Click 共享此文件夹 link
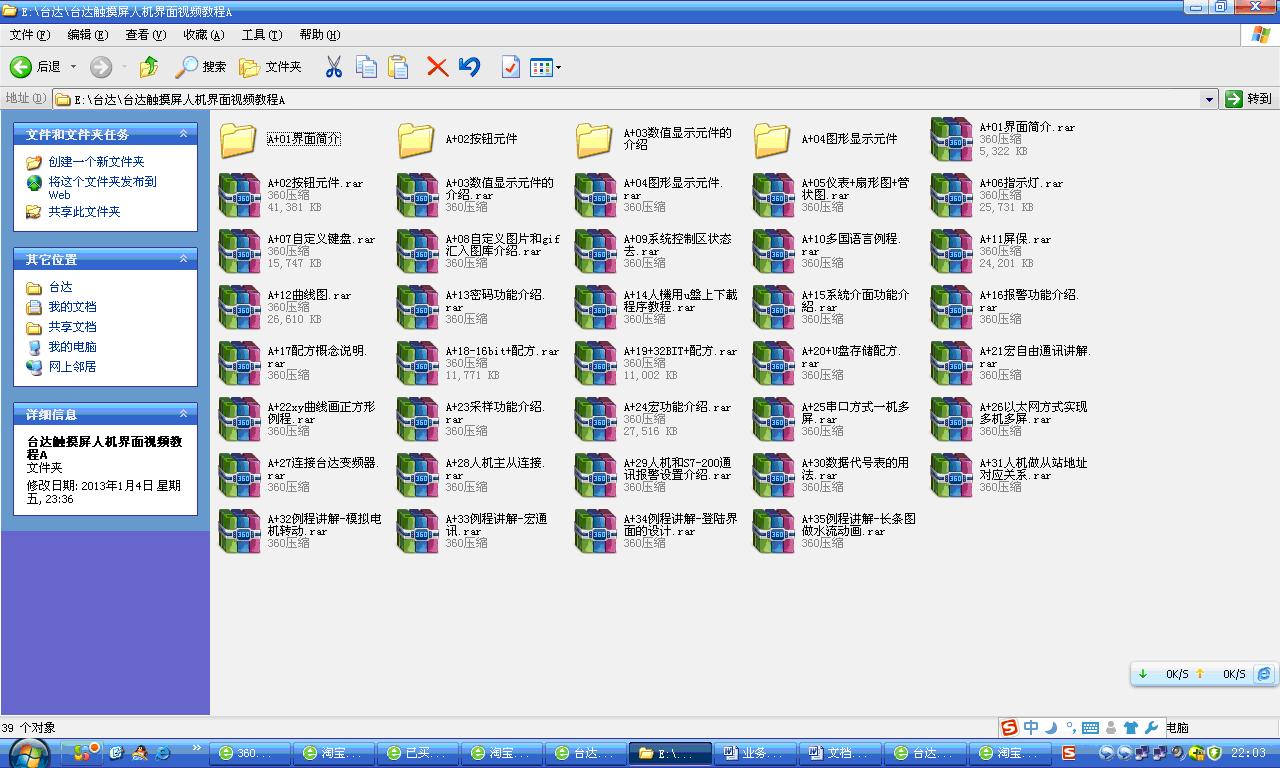 [x=84, y=212]
